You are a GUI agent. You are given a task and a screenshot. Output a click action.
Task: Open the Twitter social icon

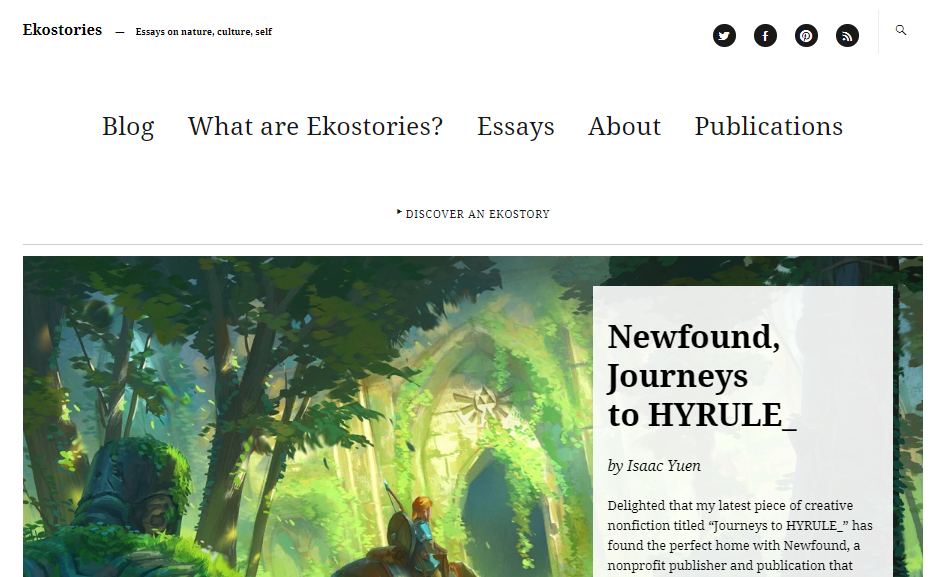724,35
